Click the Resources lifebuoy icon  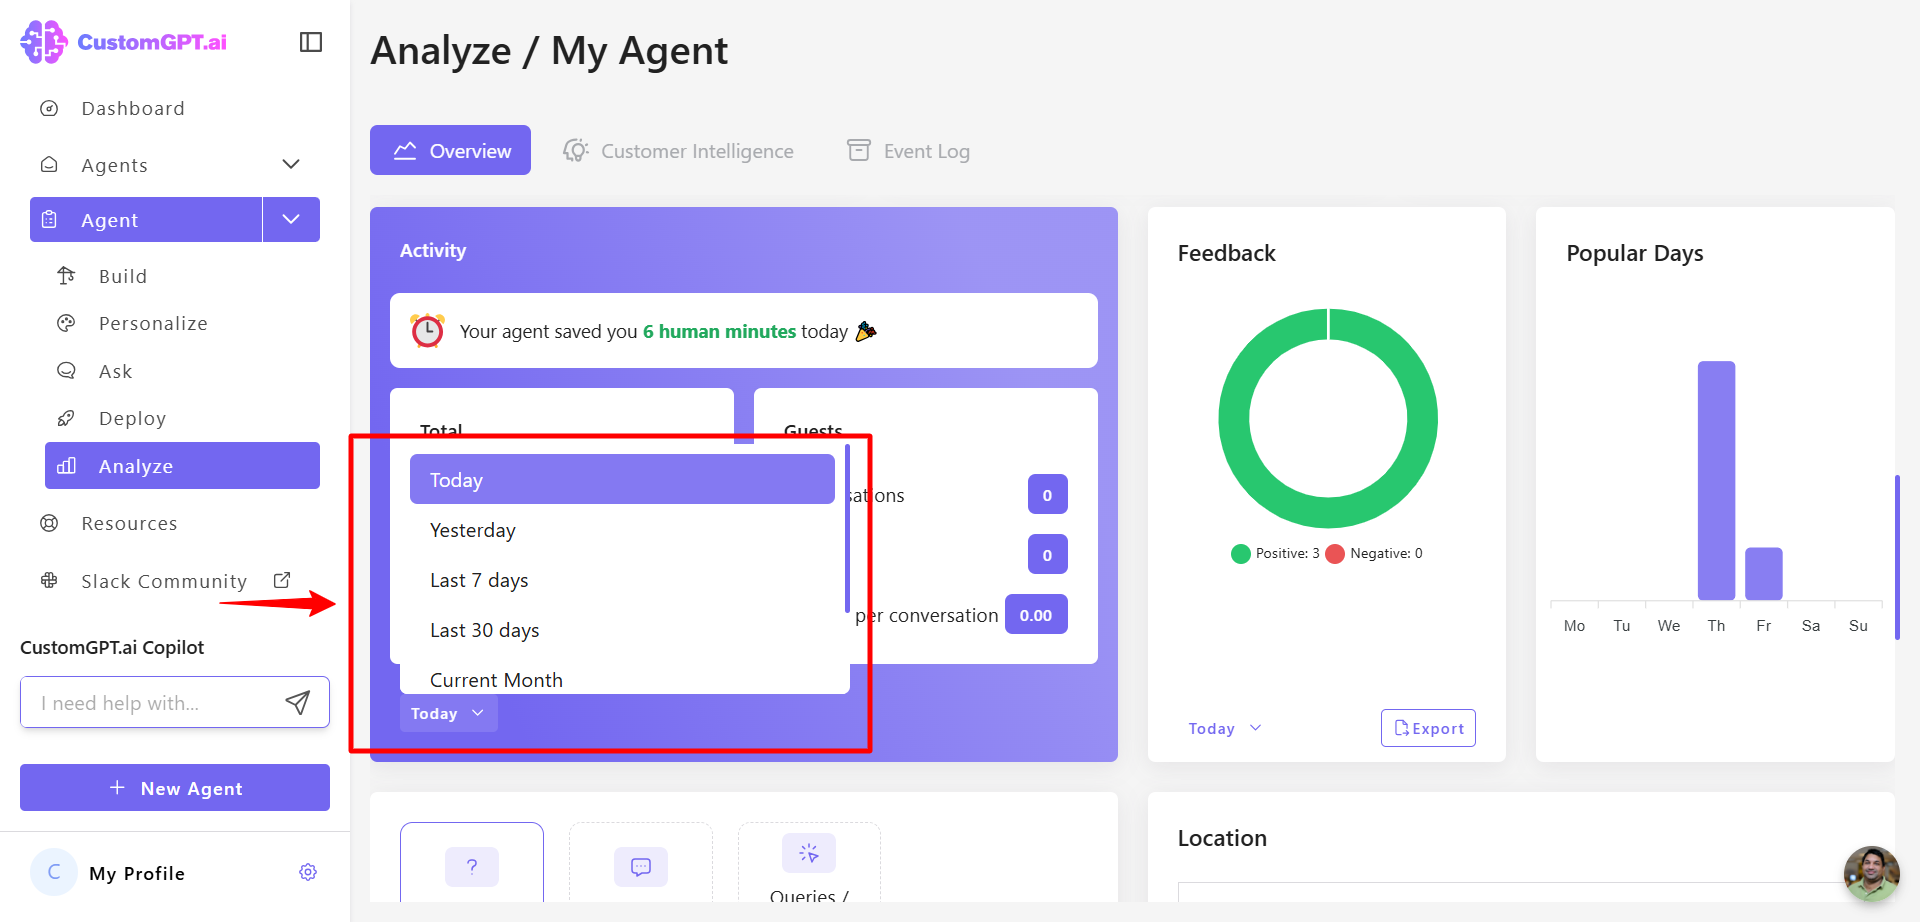(x=49, y=523)
